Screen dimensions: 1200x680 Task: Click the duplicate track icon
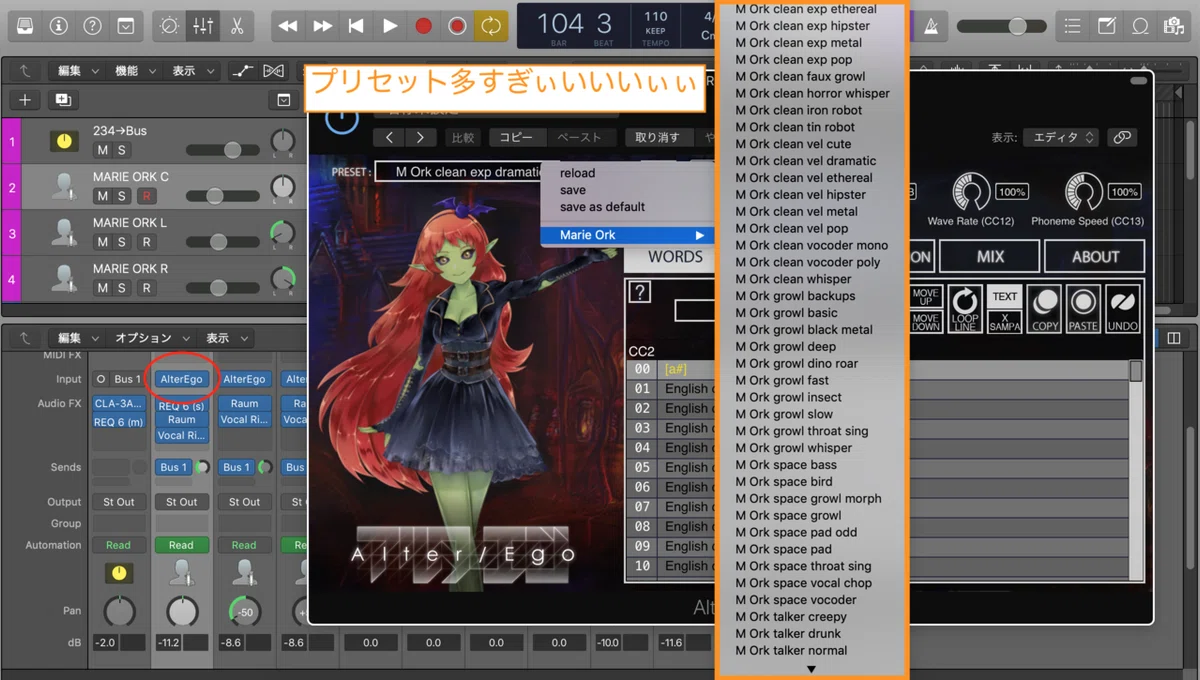pos(63,100)
